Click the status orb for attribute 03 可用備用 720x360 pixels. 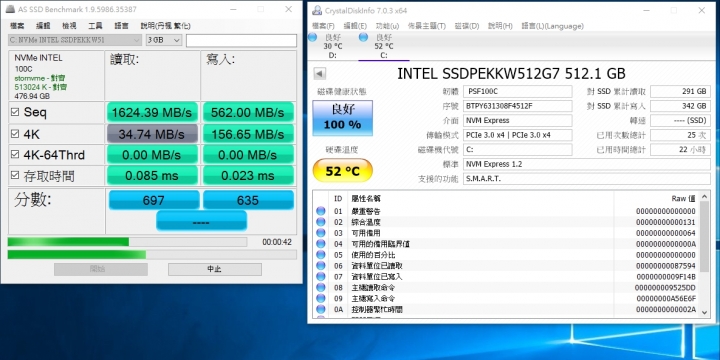[321, 233]
